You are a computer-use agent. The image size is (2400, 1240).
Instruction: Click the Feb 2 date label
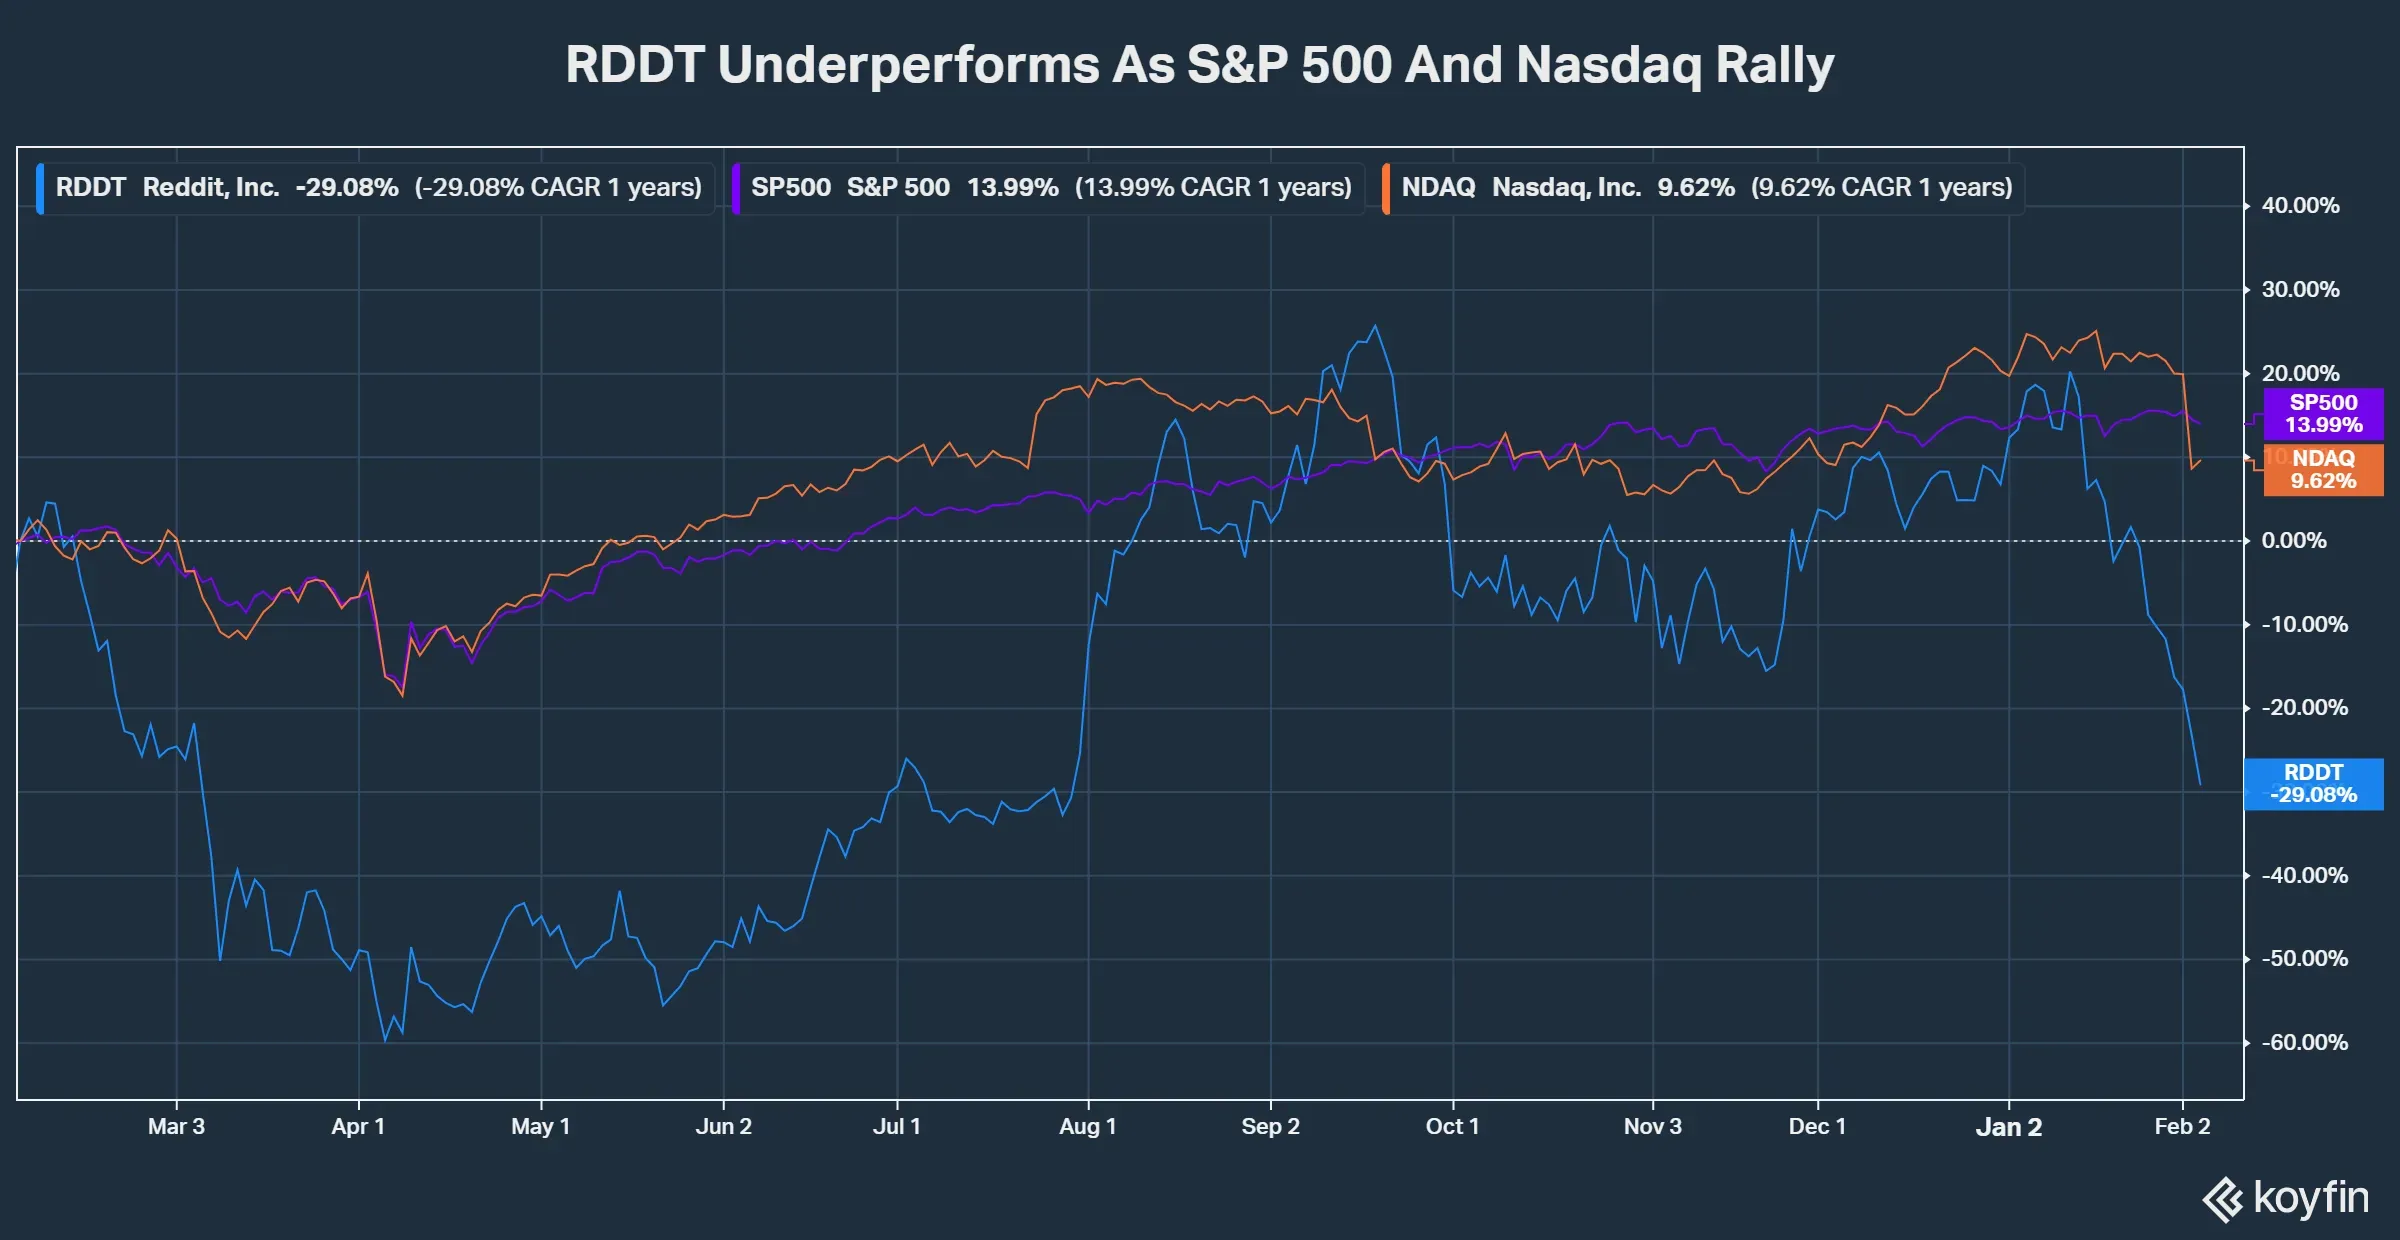(x=2182, y=1127)
